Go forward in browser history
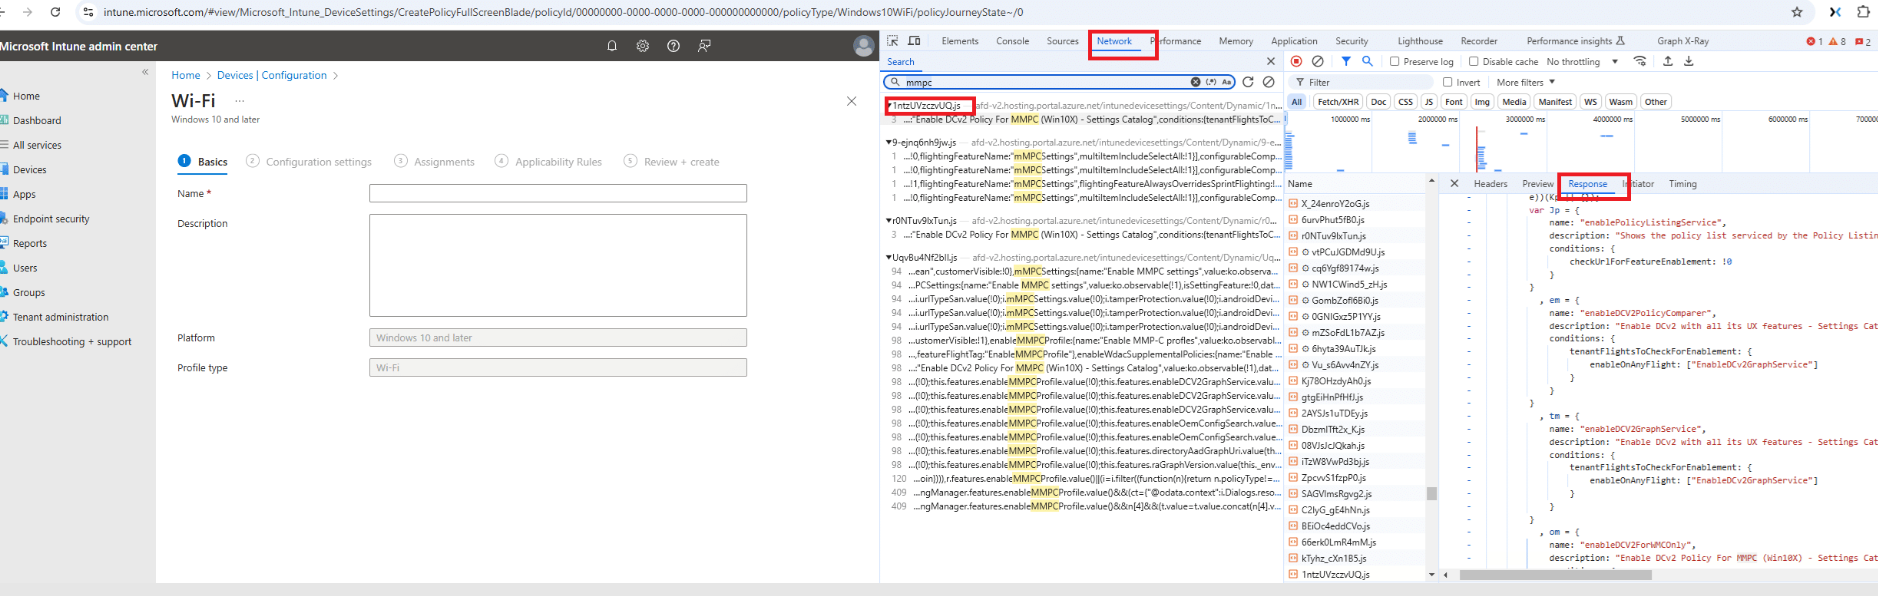 [x=27, y=12]
